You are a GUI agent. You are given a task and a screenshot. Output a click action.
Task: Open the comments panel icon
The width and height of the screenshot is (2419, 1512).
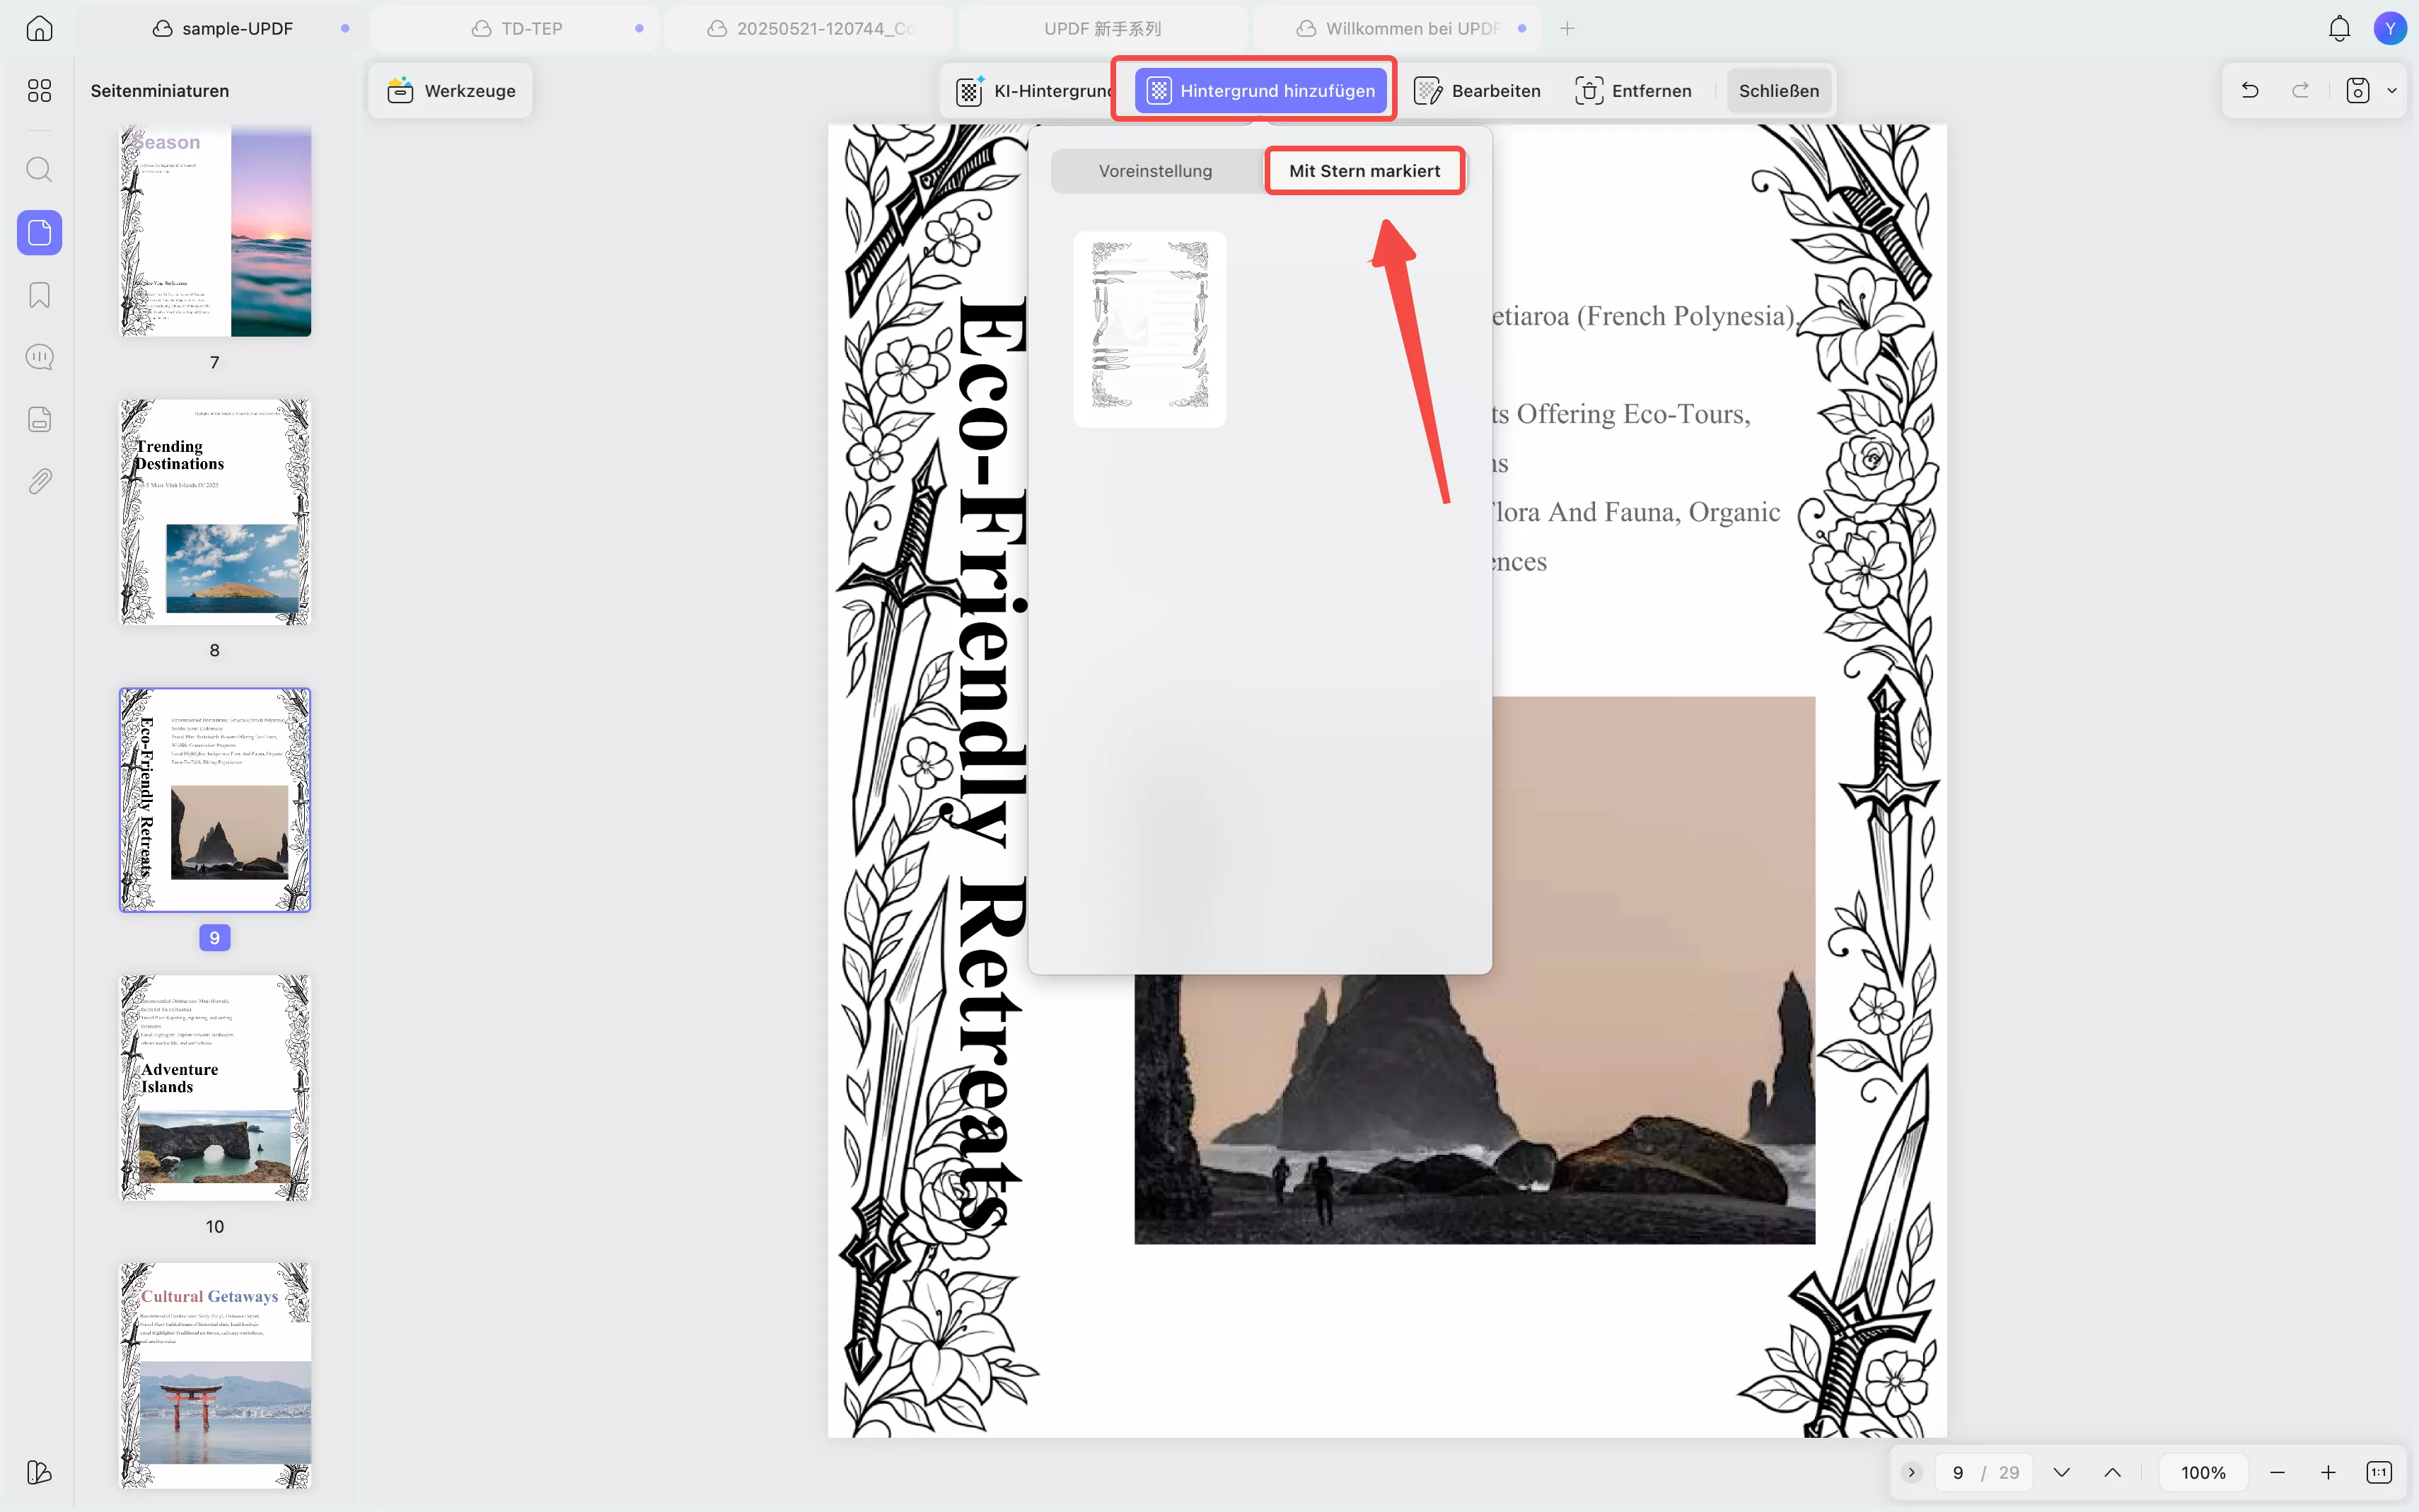[x=39, y=357]
